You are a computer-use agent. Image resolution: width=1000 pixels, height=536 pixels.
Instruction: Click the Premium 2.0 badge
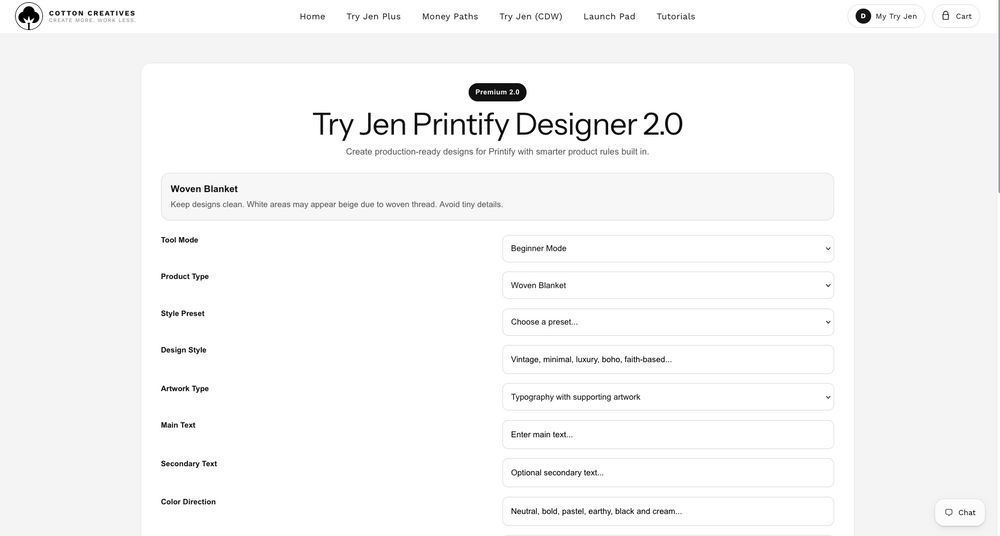[x=497, y=92]
